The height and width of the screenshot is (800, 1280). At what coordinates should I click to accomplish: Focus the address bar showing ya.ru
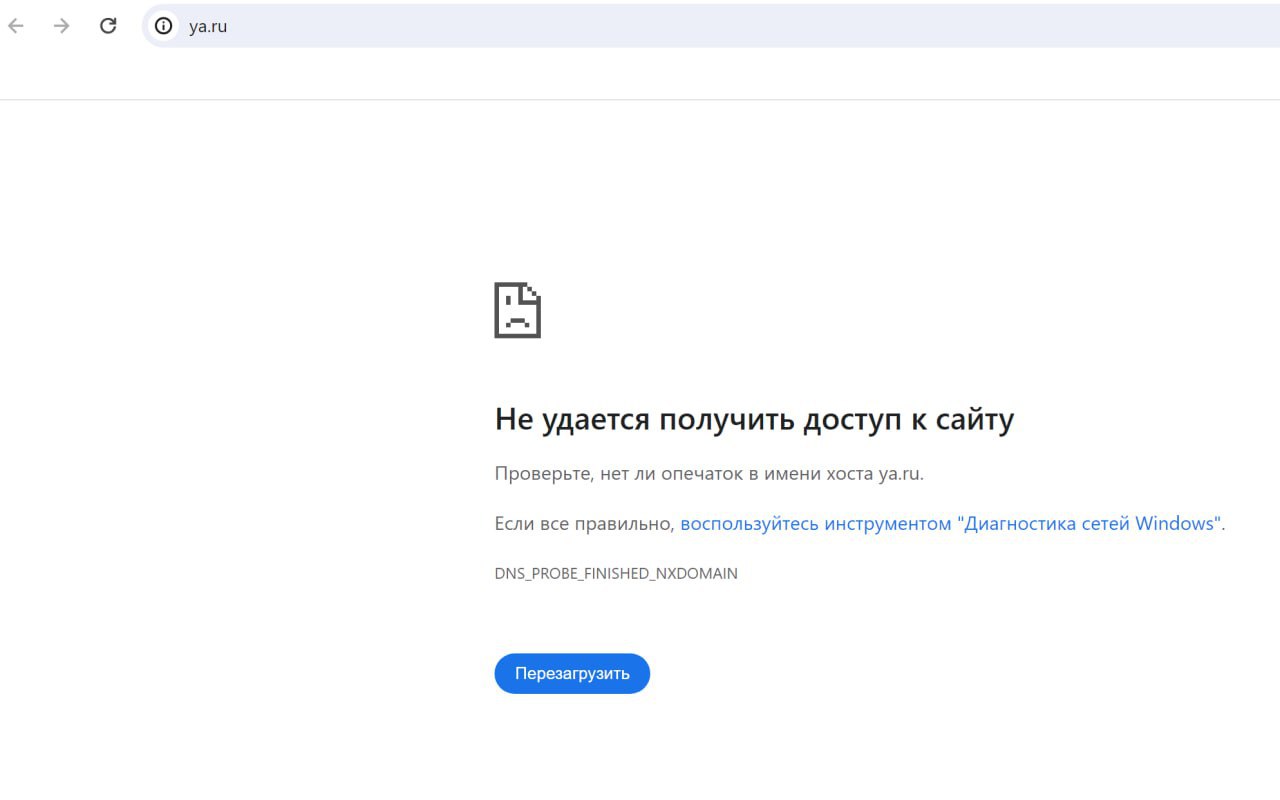tap(208, 27)
